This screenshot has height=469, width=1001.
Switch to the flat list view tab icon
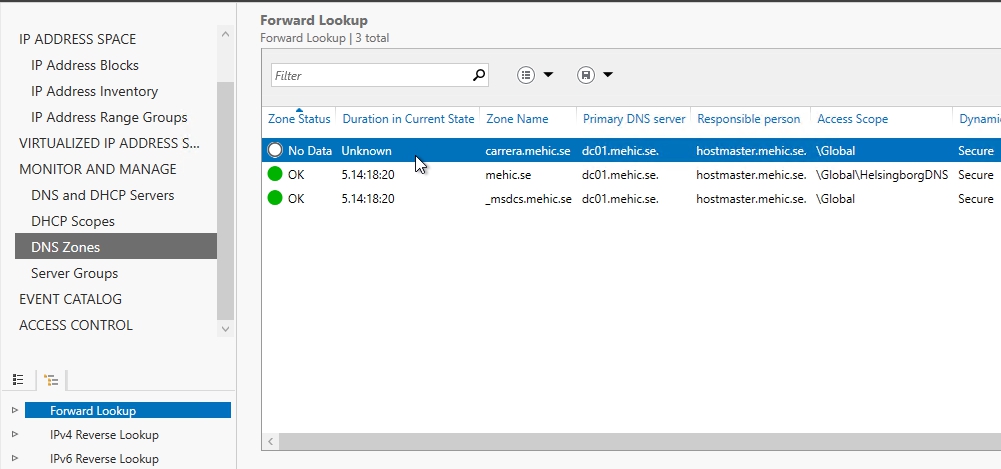[18, 380]
